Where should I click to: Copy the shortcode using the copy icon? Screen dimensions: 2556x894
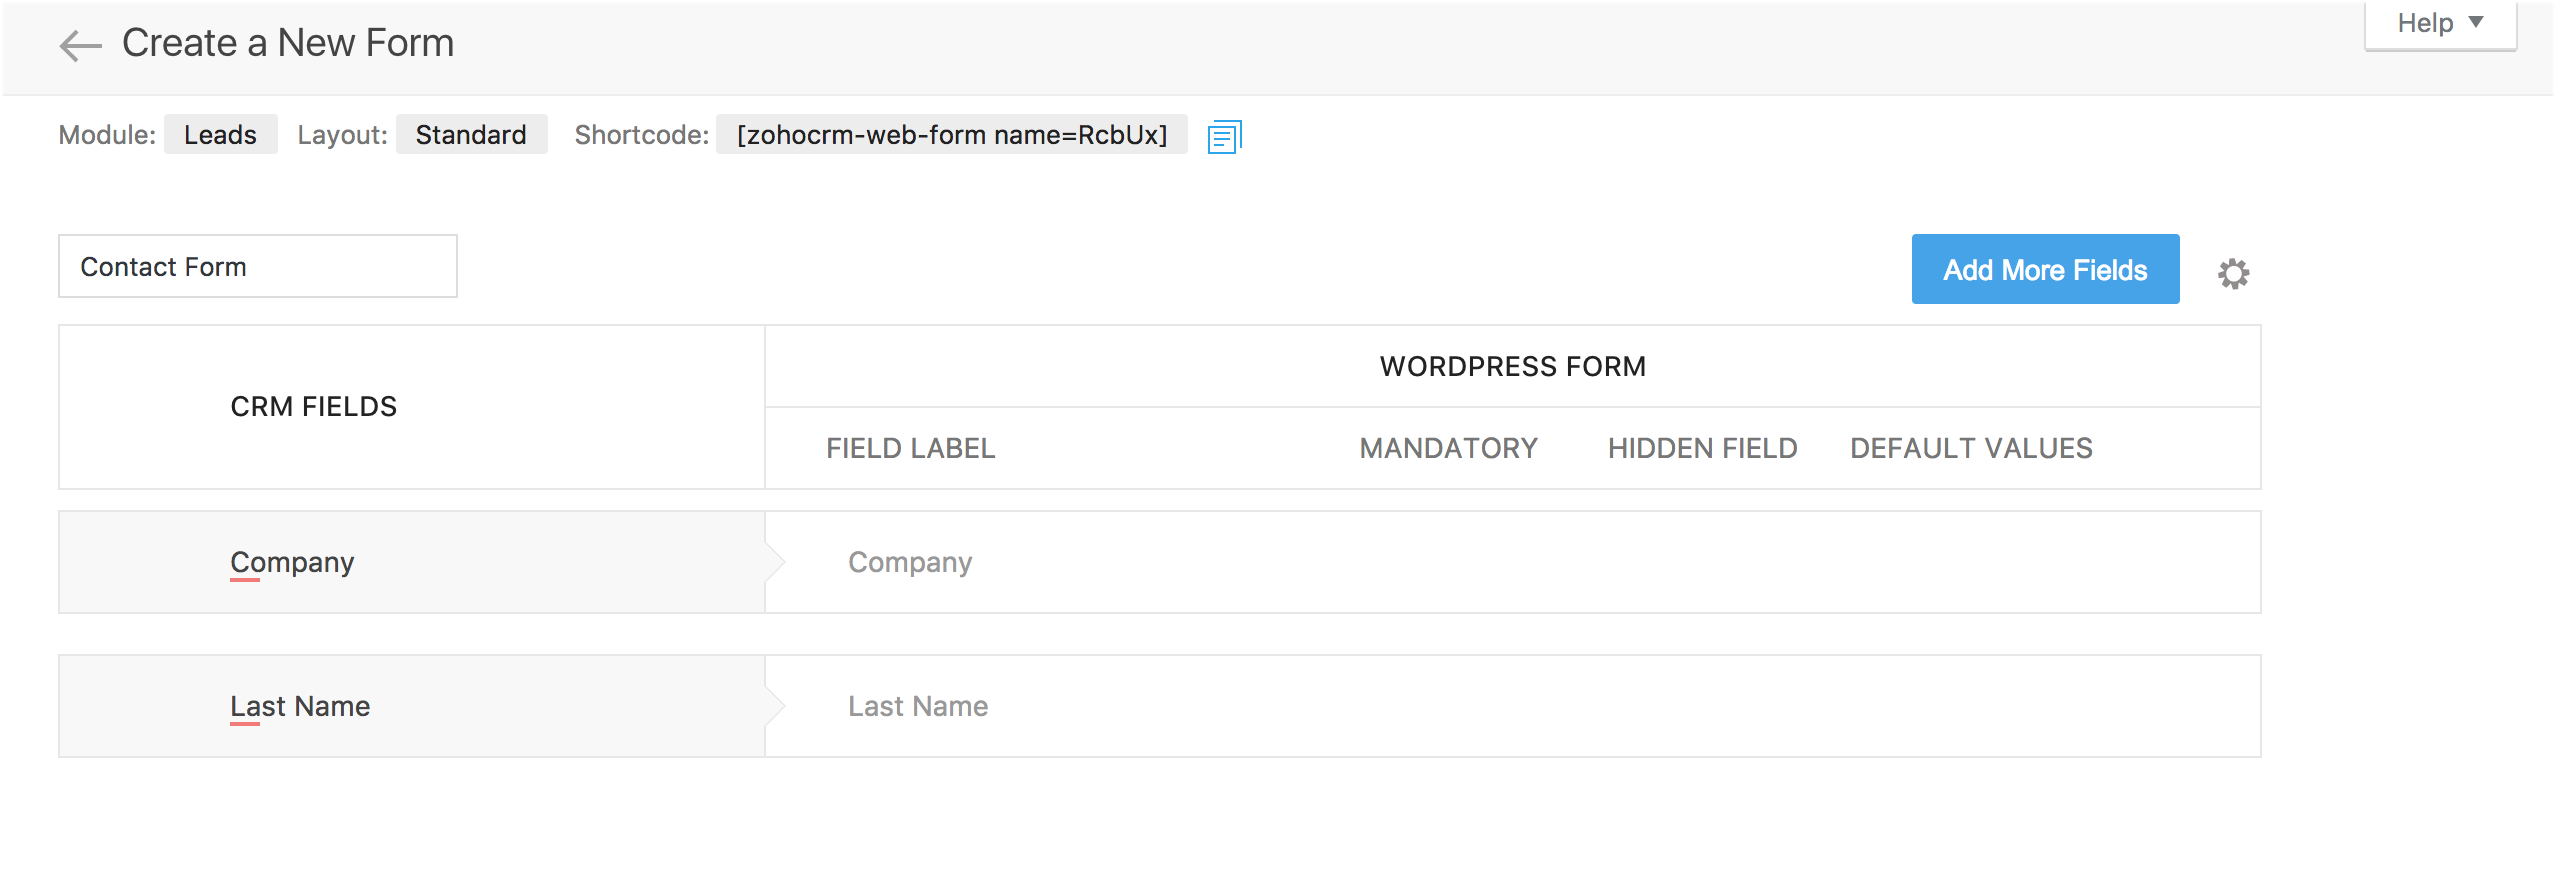tap(1224, 136)
